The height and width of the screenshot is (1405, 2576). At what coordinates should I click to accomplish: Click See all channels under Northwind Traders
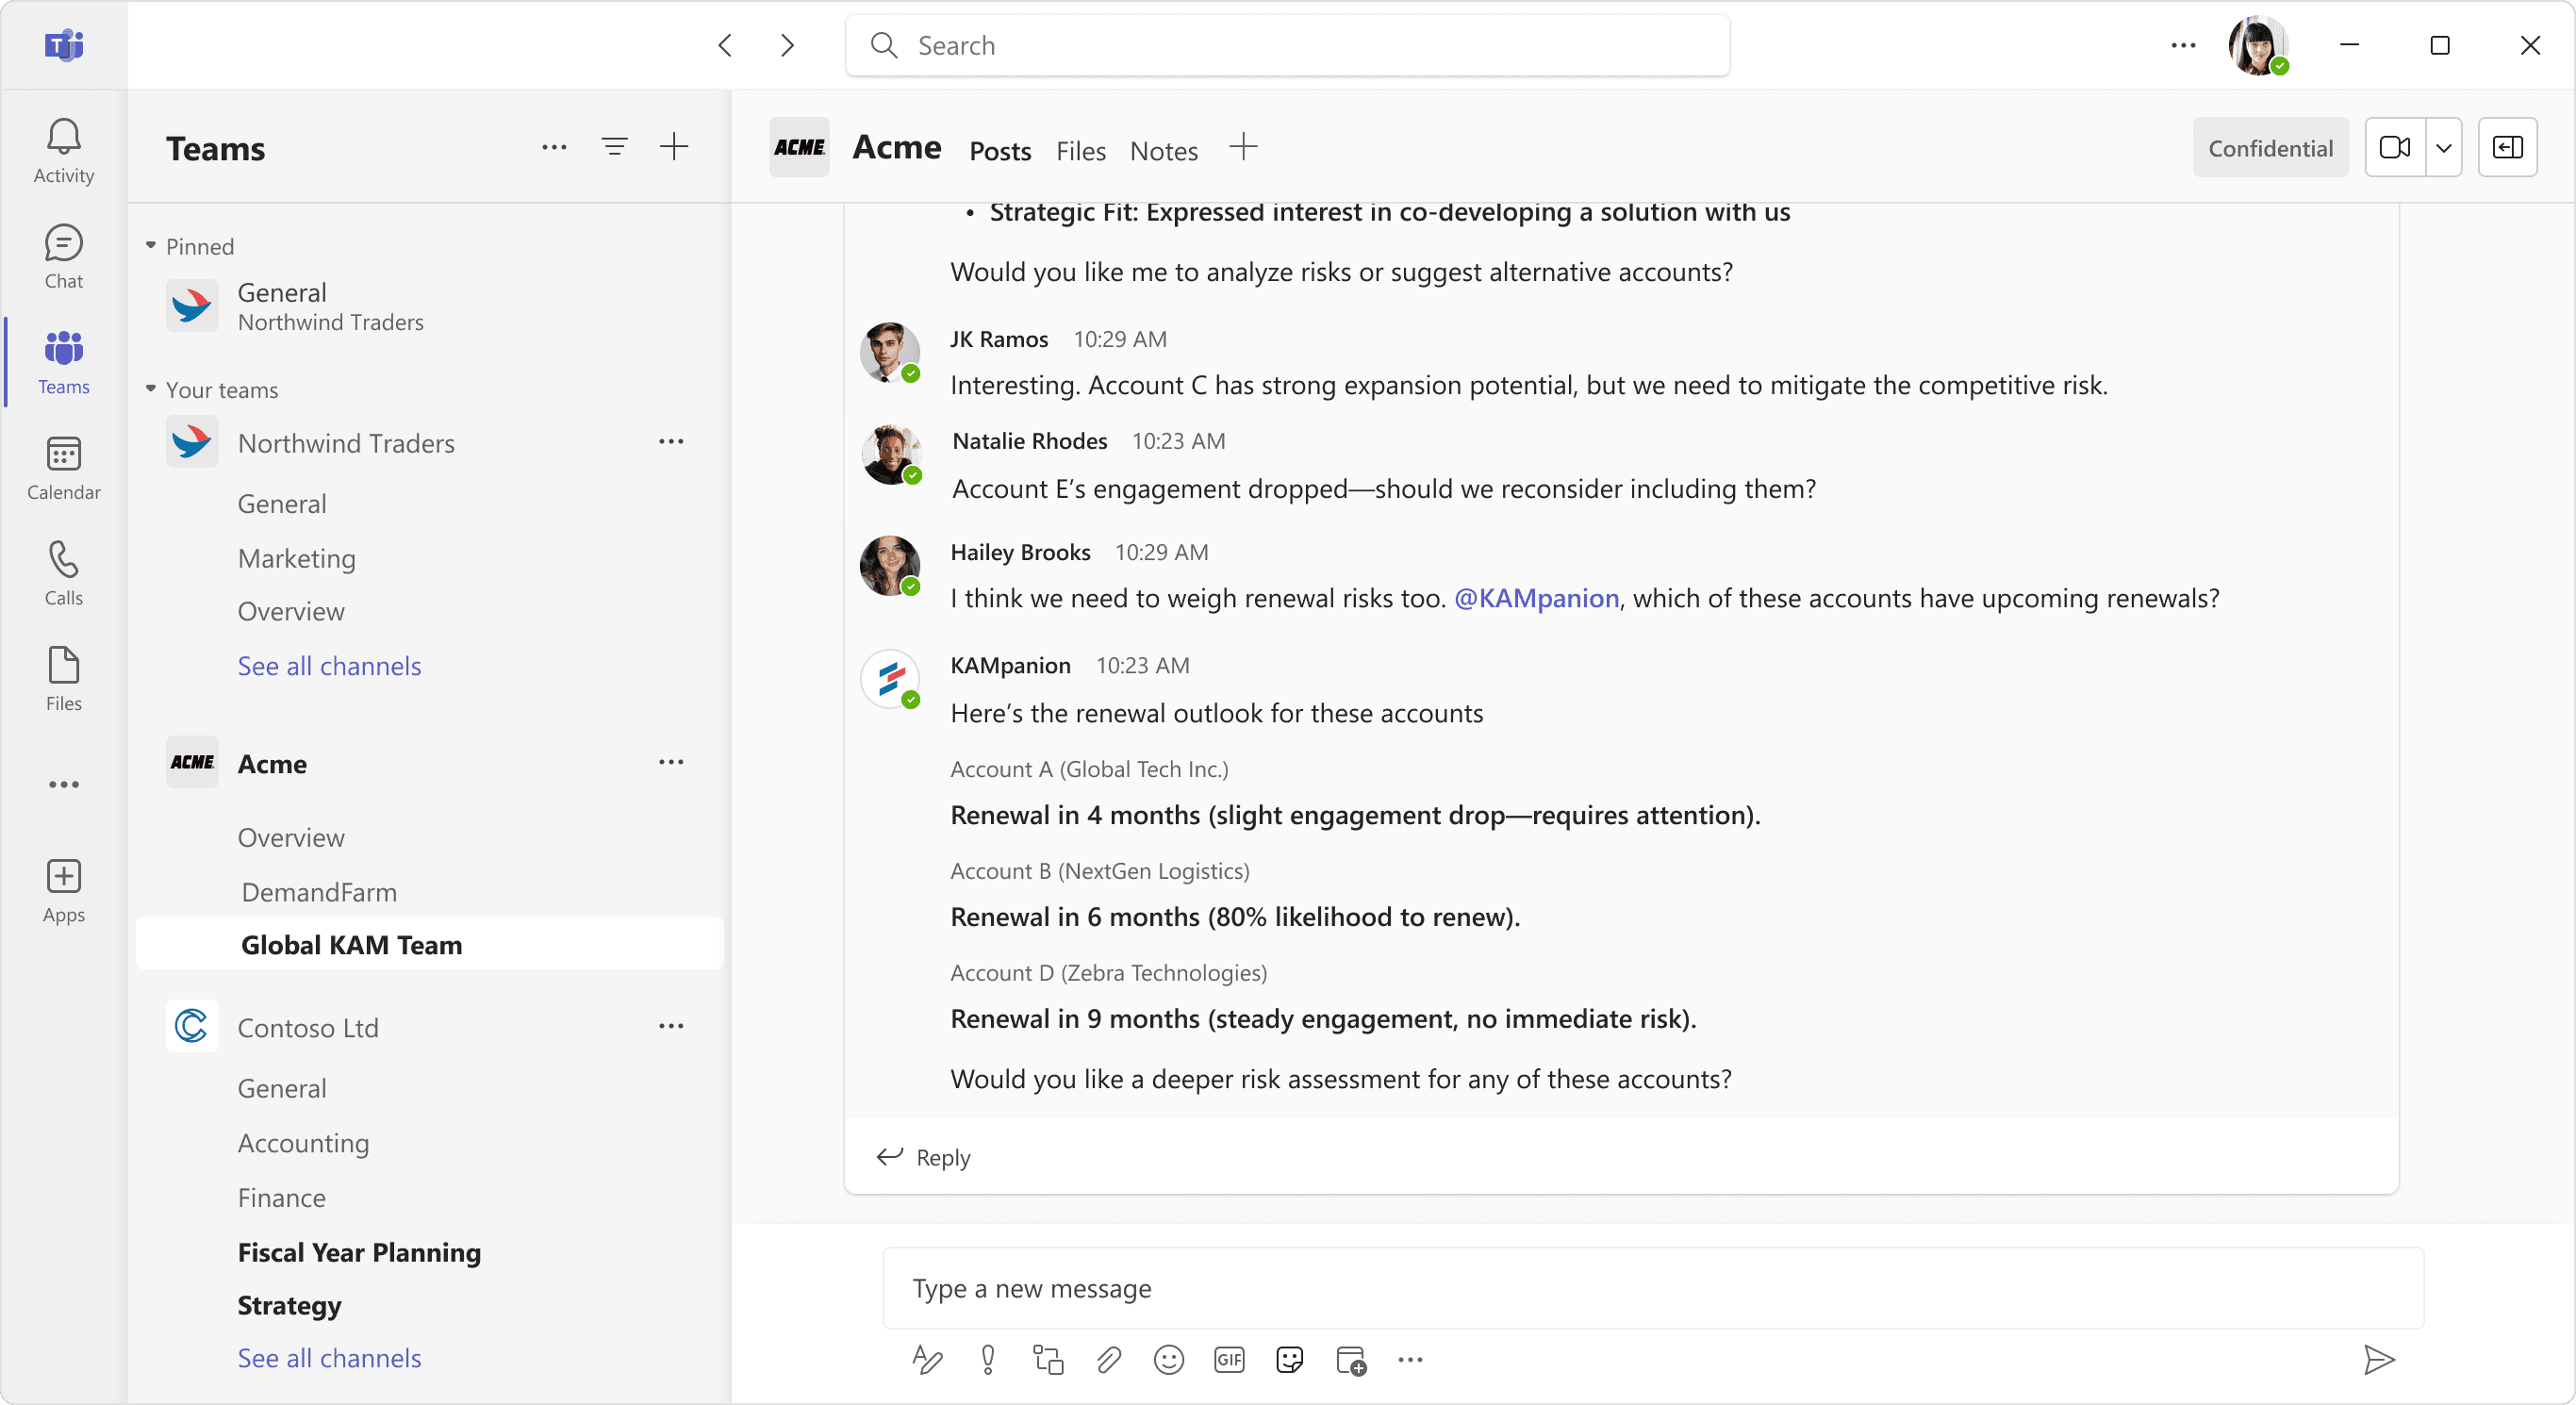(x=329, y=666)
